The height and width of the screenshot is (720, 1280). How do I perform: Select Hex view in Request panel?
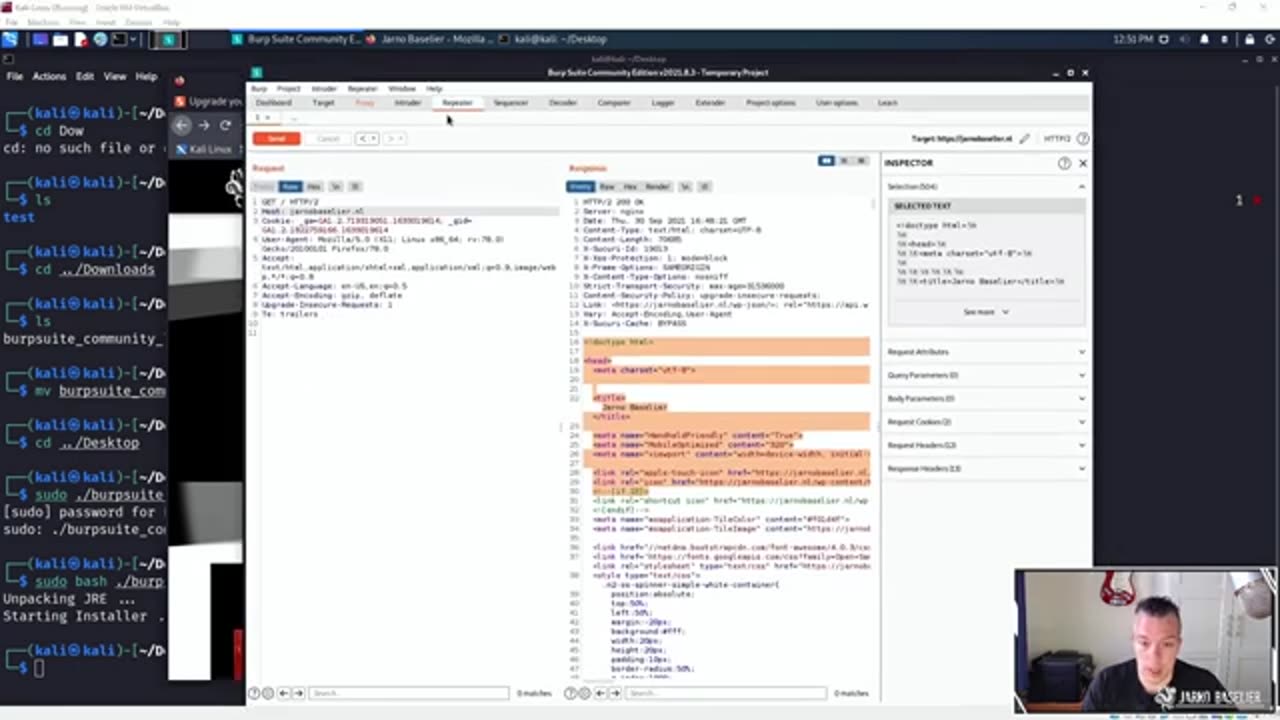(x=314, y=187)
